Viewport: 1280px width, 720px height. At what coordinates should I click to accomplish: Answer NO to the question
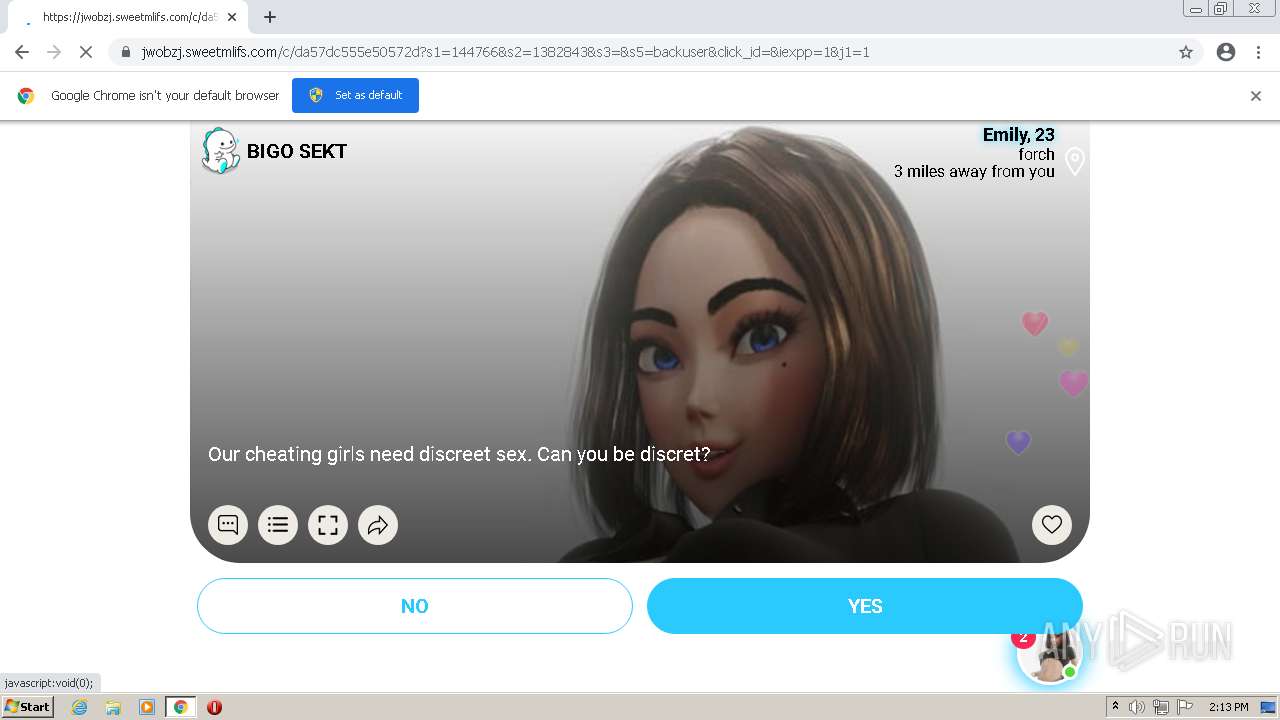pos(415,606)
